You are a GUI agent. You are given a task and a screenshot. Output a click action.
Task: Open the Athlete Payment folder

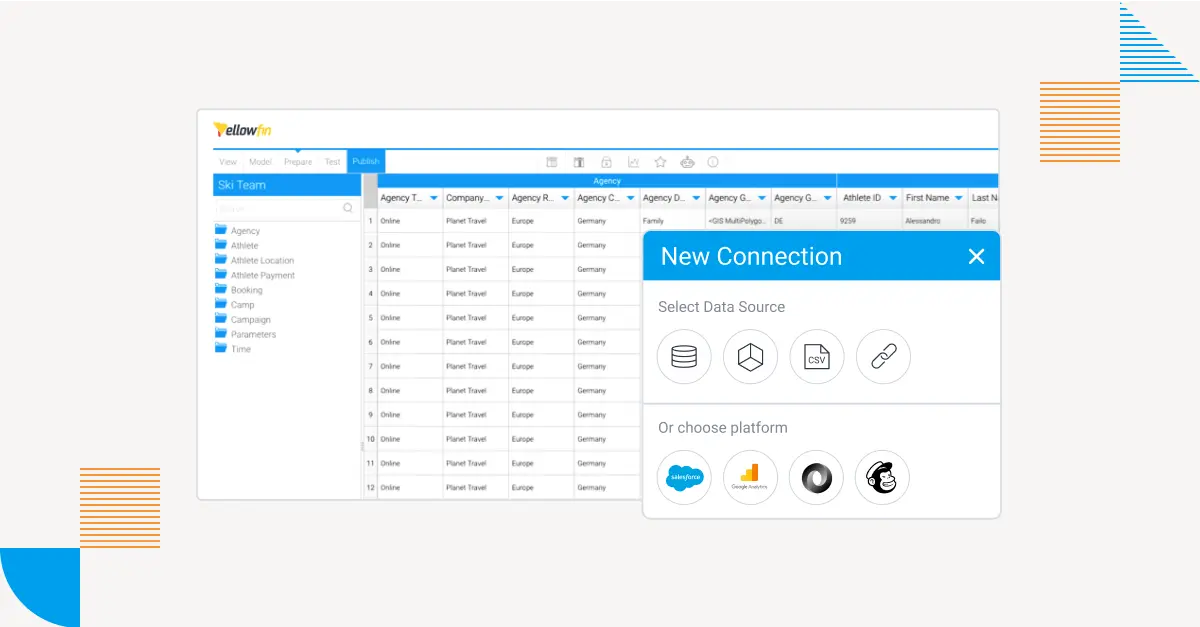[x=262, y=275]
